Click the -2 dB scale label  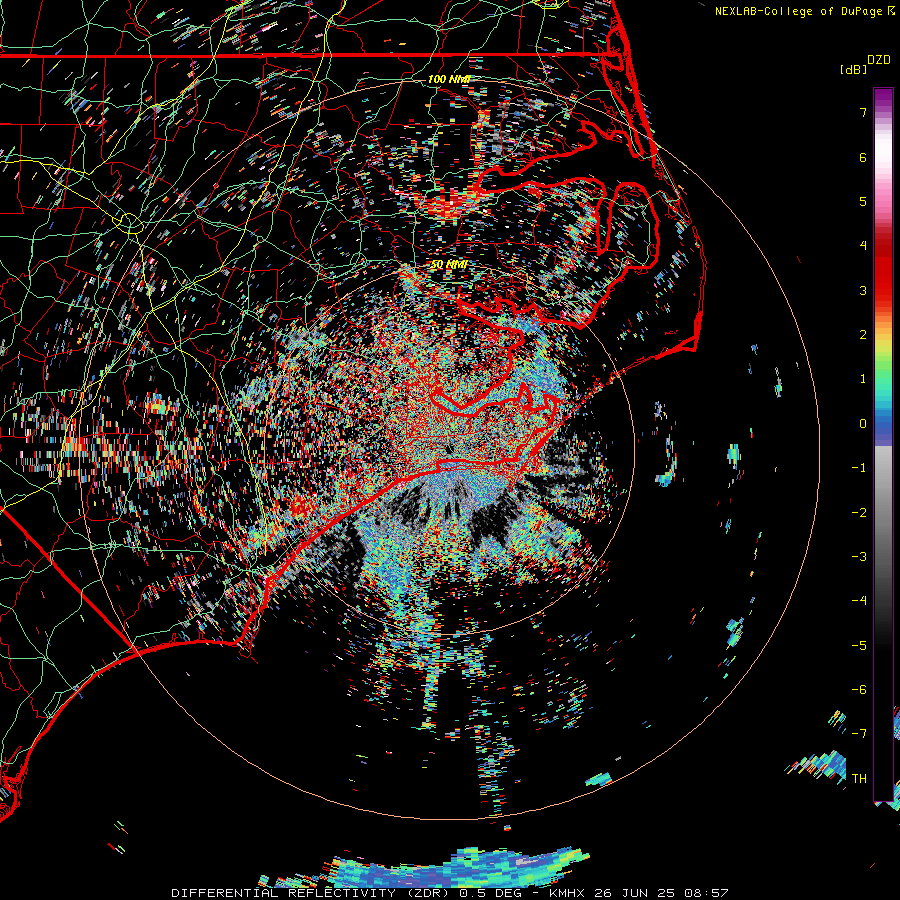859,512
